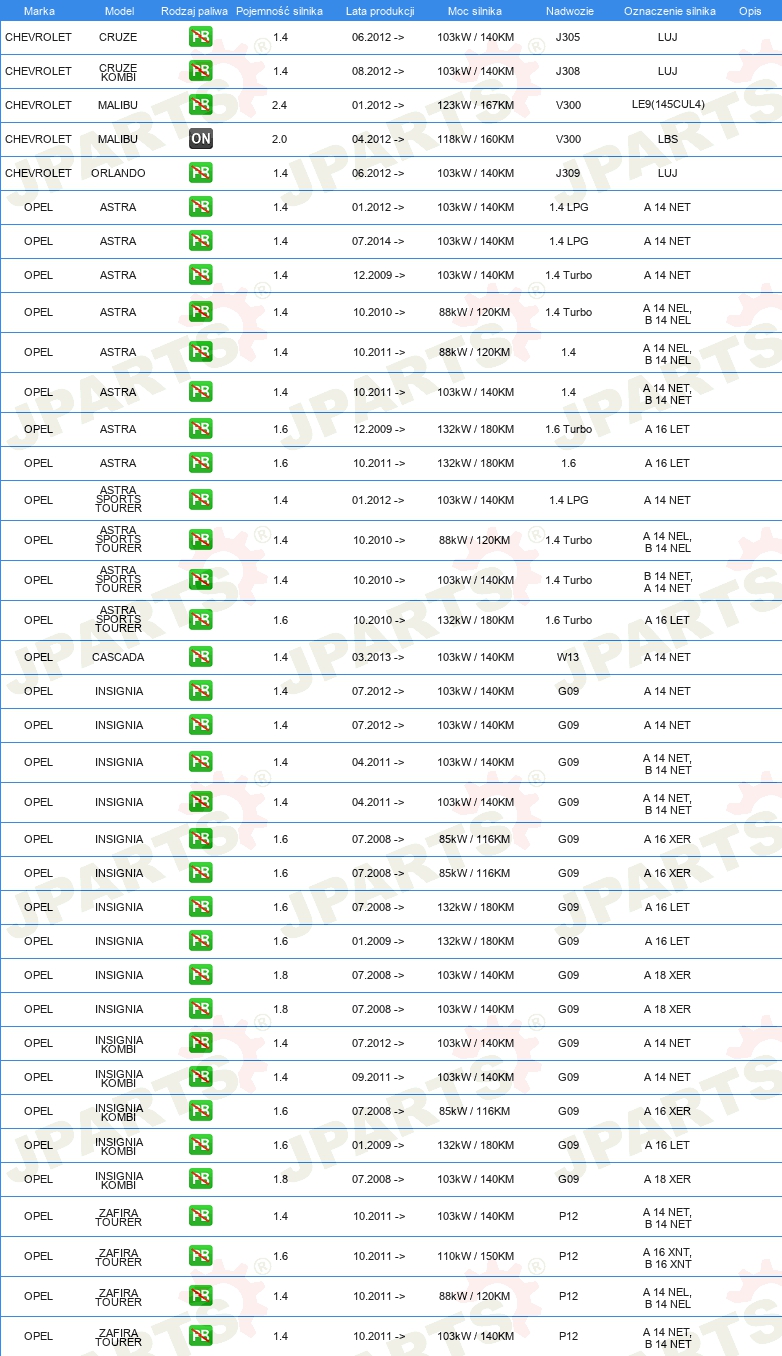Screen dimensions: 782x1356
Task: Click the body code J305
Action: click(568, 37)
